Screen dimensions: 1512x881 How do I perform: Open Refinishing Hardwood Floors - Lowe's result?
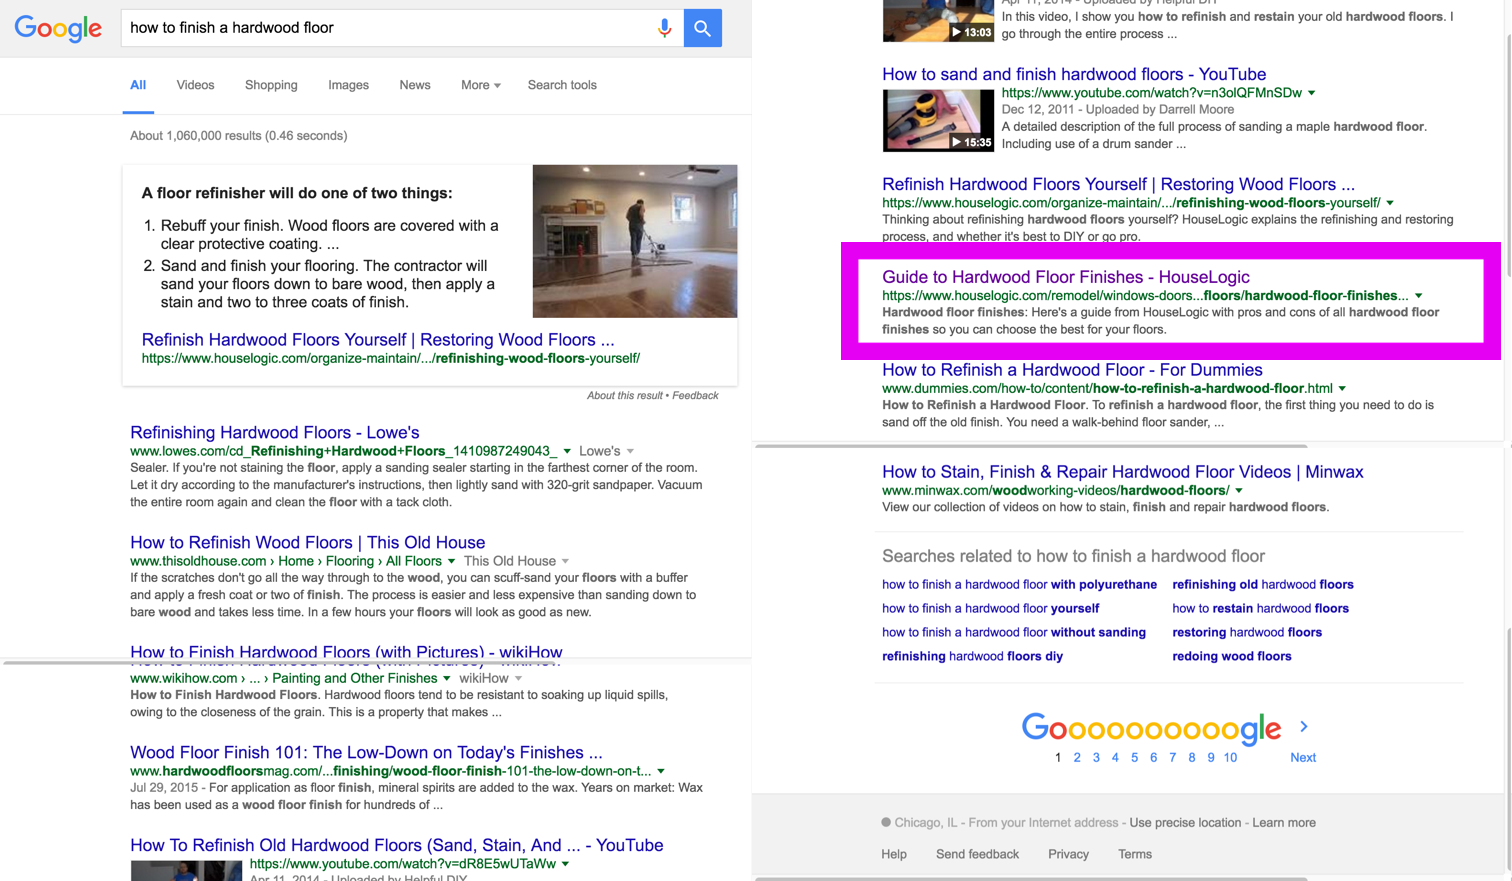tap(275, 433)
